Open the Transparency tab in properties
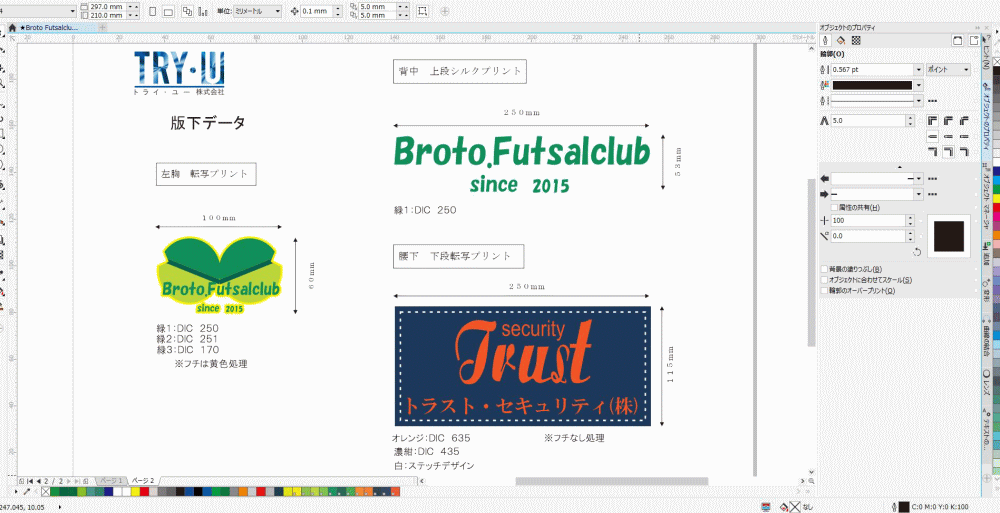Viewport: 1000px width, 513px height. [856, 40]
